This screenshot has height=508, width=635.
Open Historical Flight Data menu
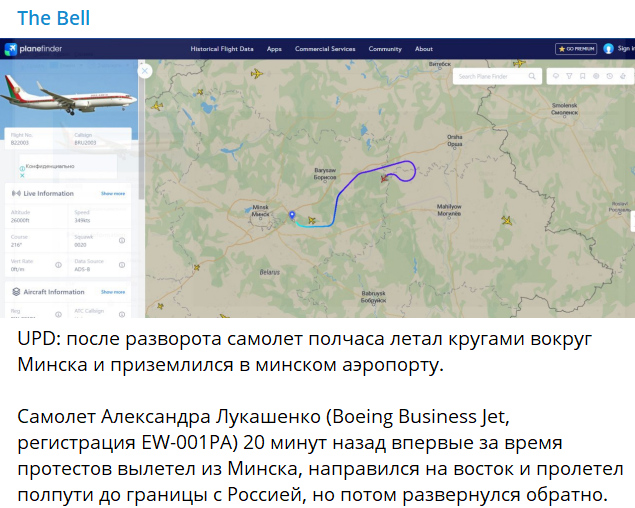click(222, 49)
